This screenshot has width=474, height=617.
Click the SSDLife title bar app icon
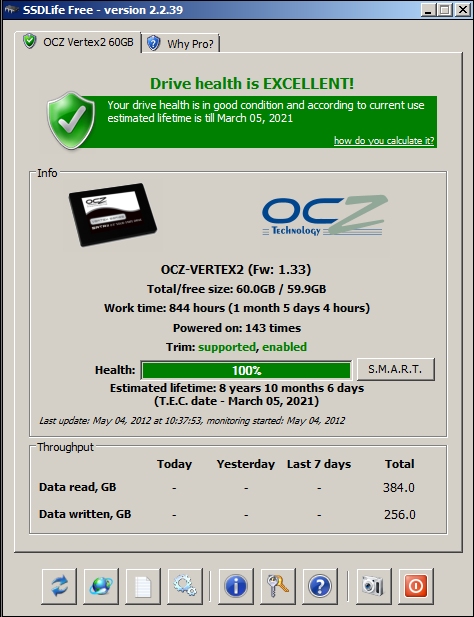pos(11,9)
